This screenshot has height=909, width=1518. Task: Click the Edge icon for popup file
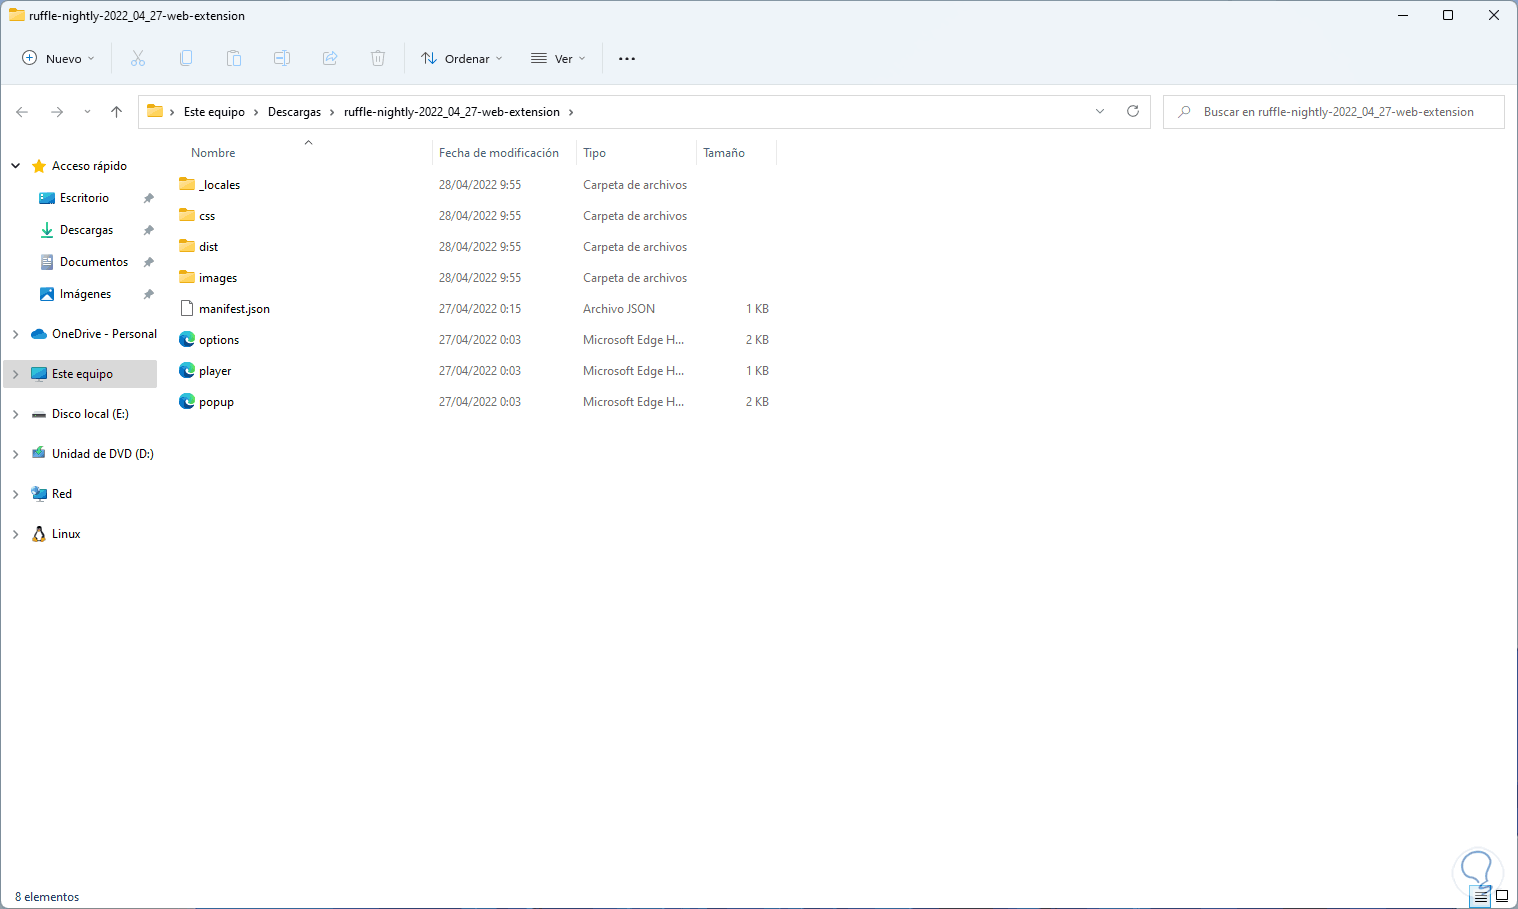click(x=187, y=401)
